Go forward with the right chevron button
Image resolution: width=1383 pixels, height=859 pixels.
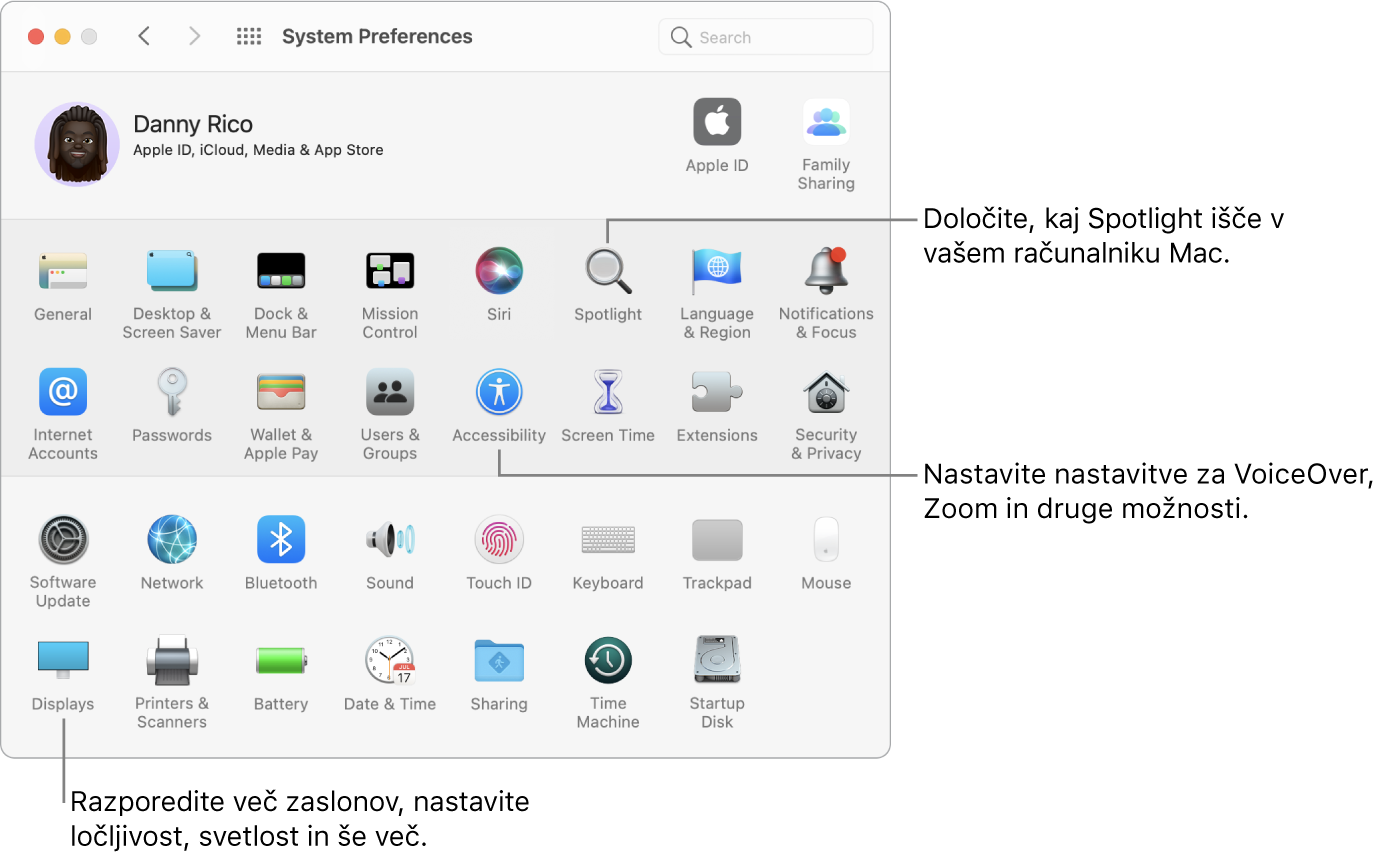pos(194,37)
